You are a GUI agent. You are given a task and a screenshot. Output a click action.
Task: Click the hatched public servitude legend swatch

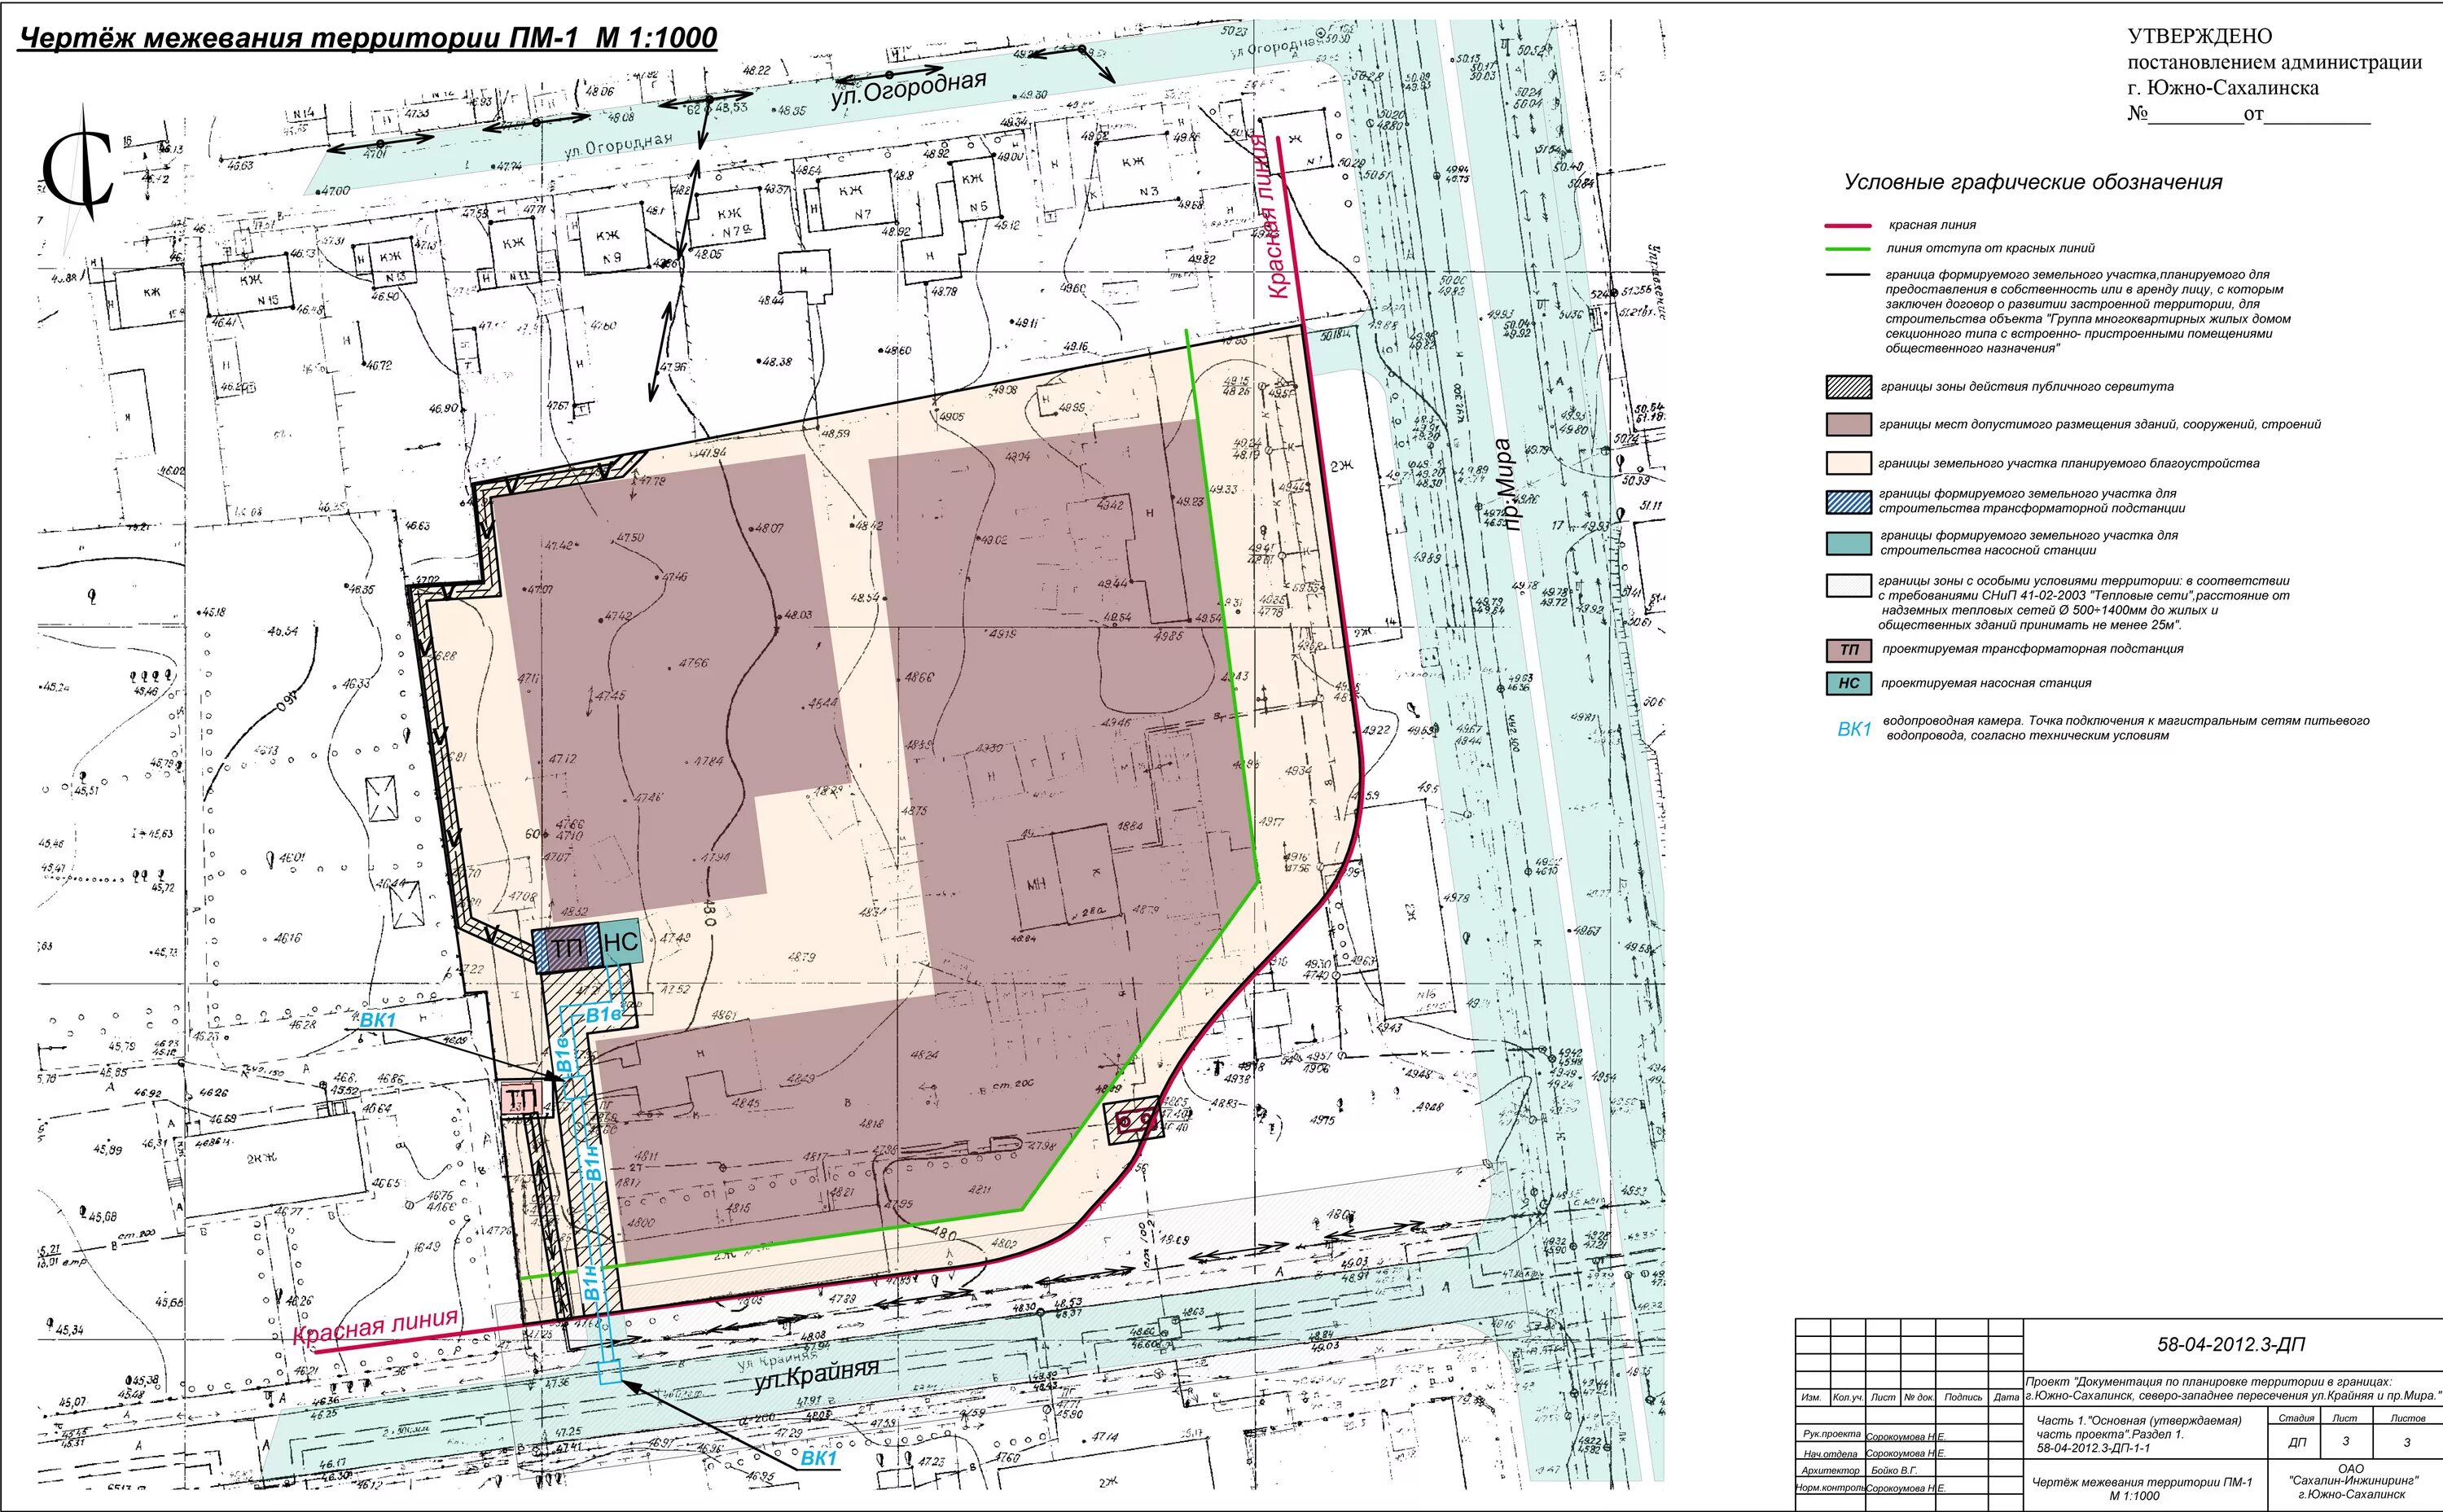tap(1849, 387)
